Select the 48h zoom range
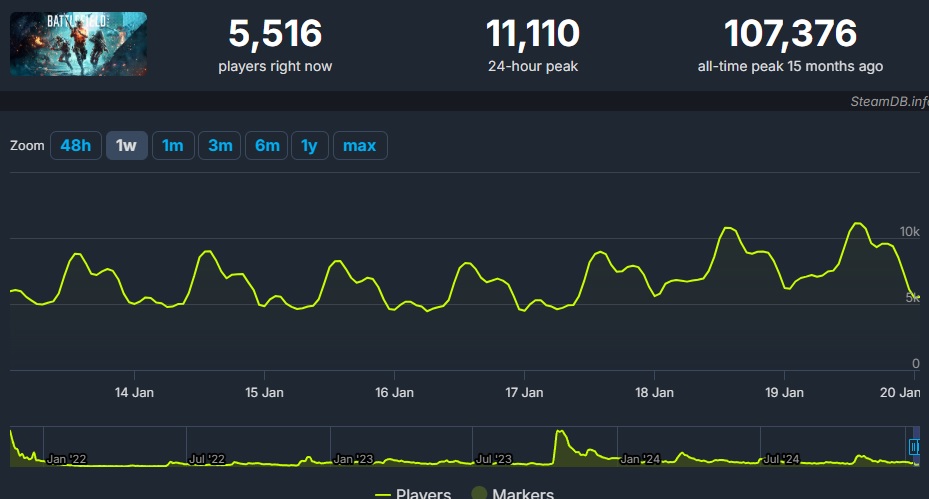 [76, 146]
